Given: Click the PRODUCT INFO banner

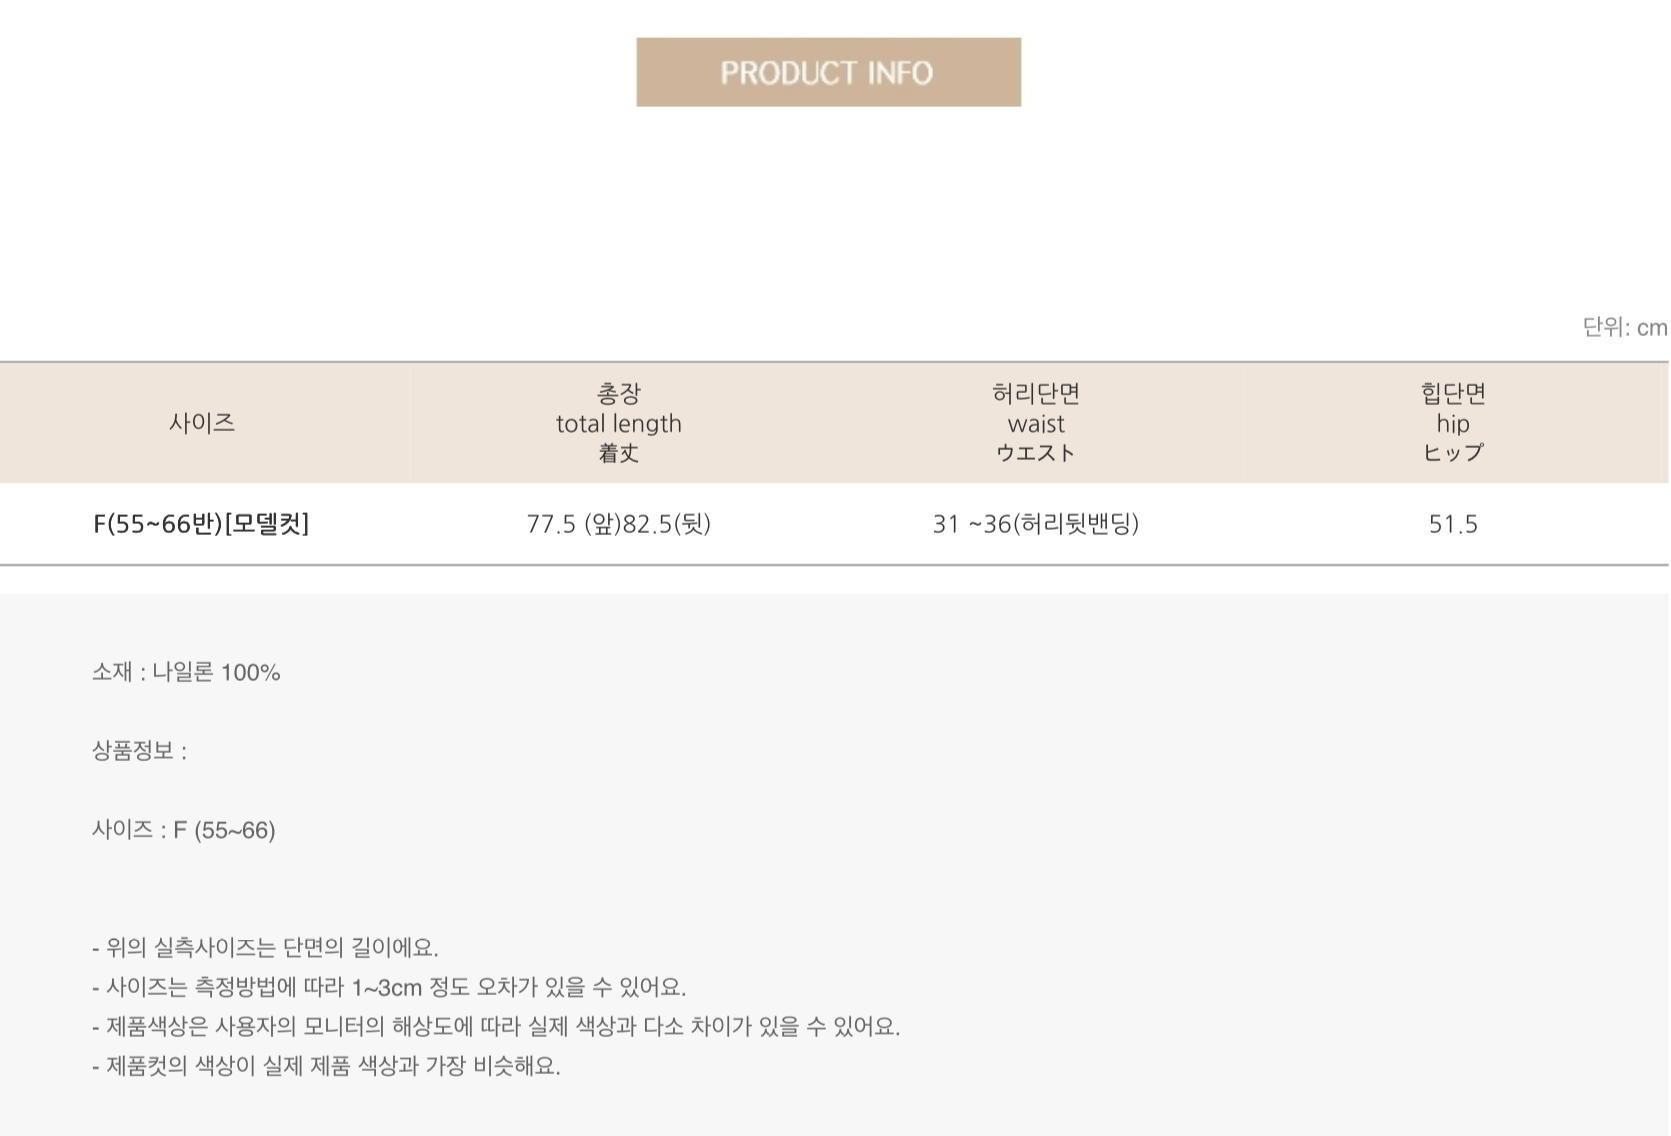Looking at the screenshot, I should [828, 72].
